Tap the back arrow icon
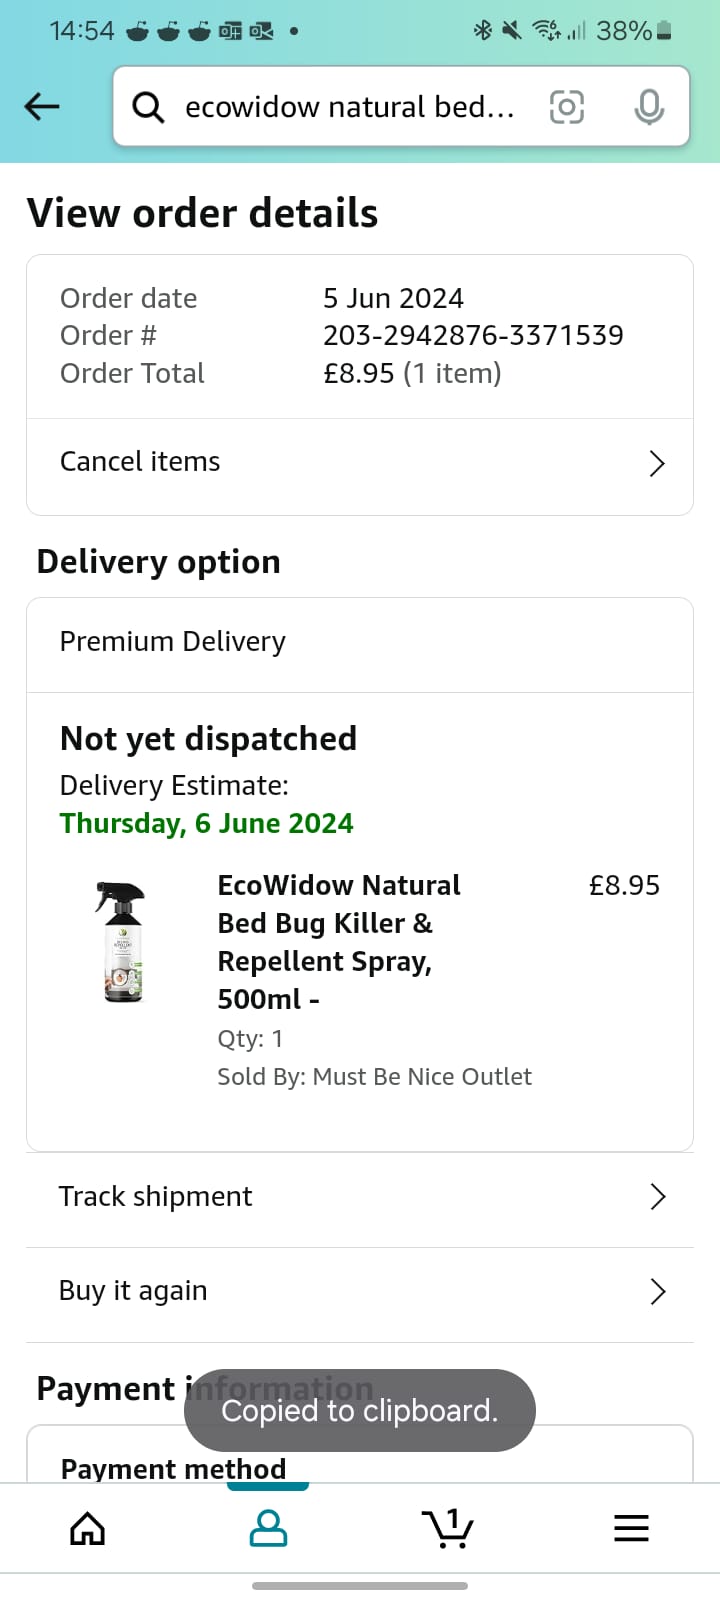720x1600 pixels. coord(42,106)
